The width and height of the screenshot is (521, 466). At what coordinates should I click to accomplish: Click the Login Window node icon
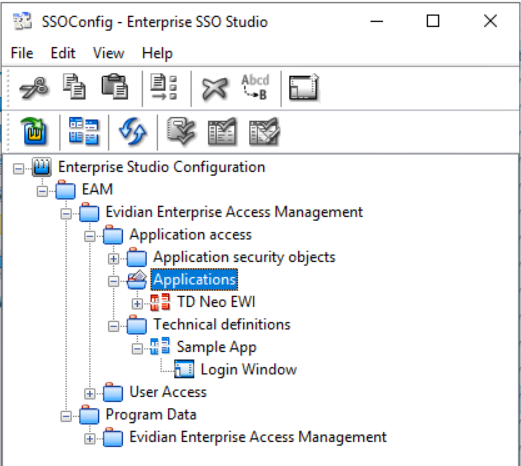click(x=184, y=369)
